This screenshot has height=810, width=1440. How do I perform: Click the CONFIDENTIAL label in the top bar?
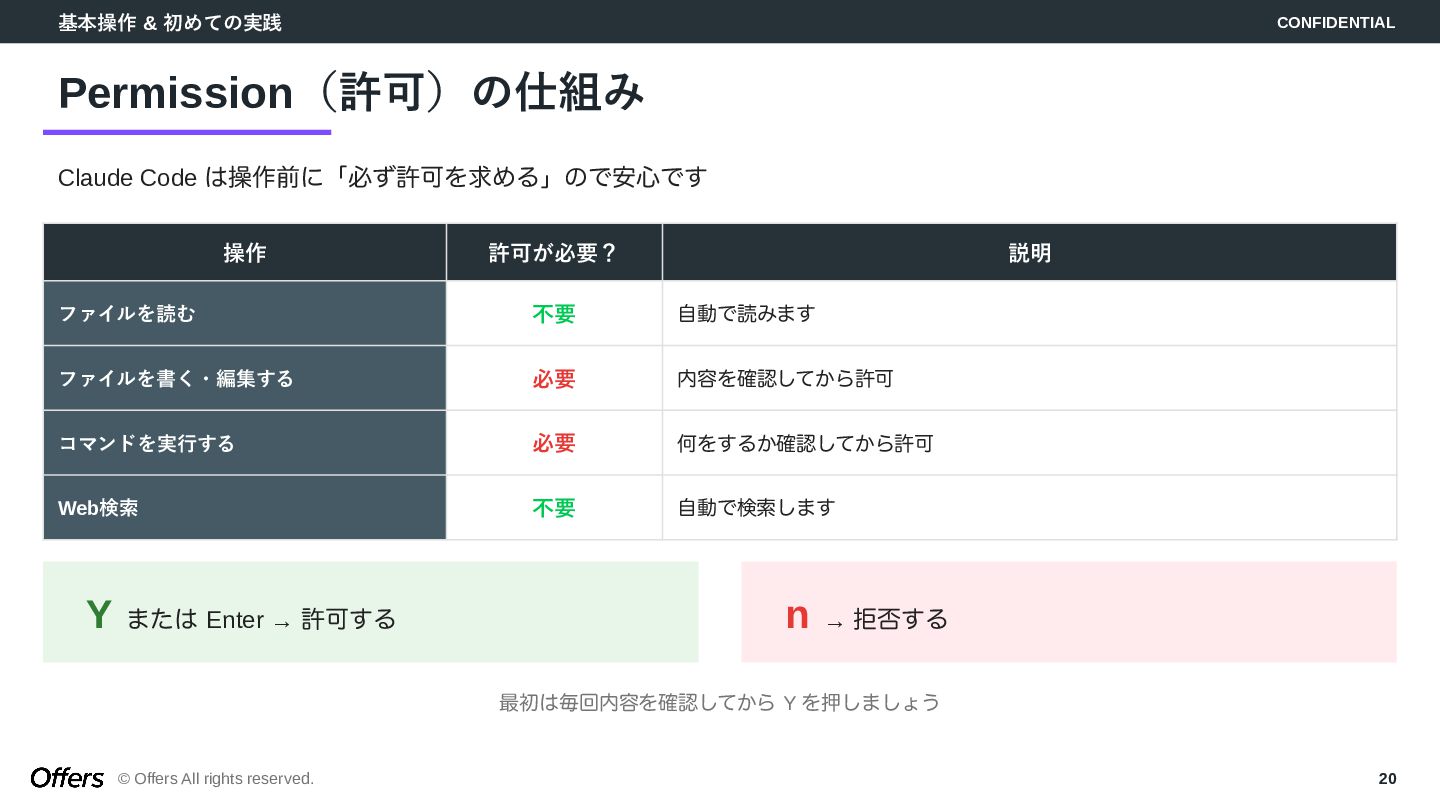(x=1335, y=22)
